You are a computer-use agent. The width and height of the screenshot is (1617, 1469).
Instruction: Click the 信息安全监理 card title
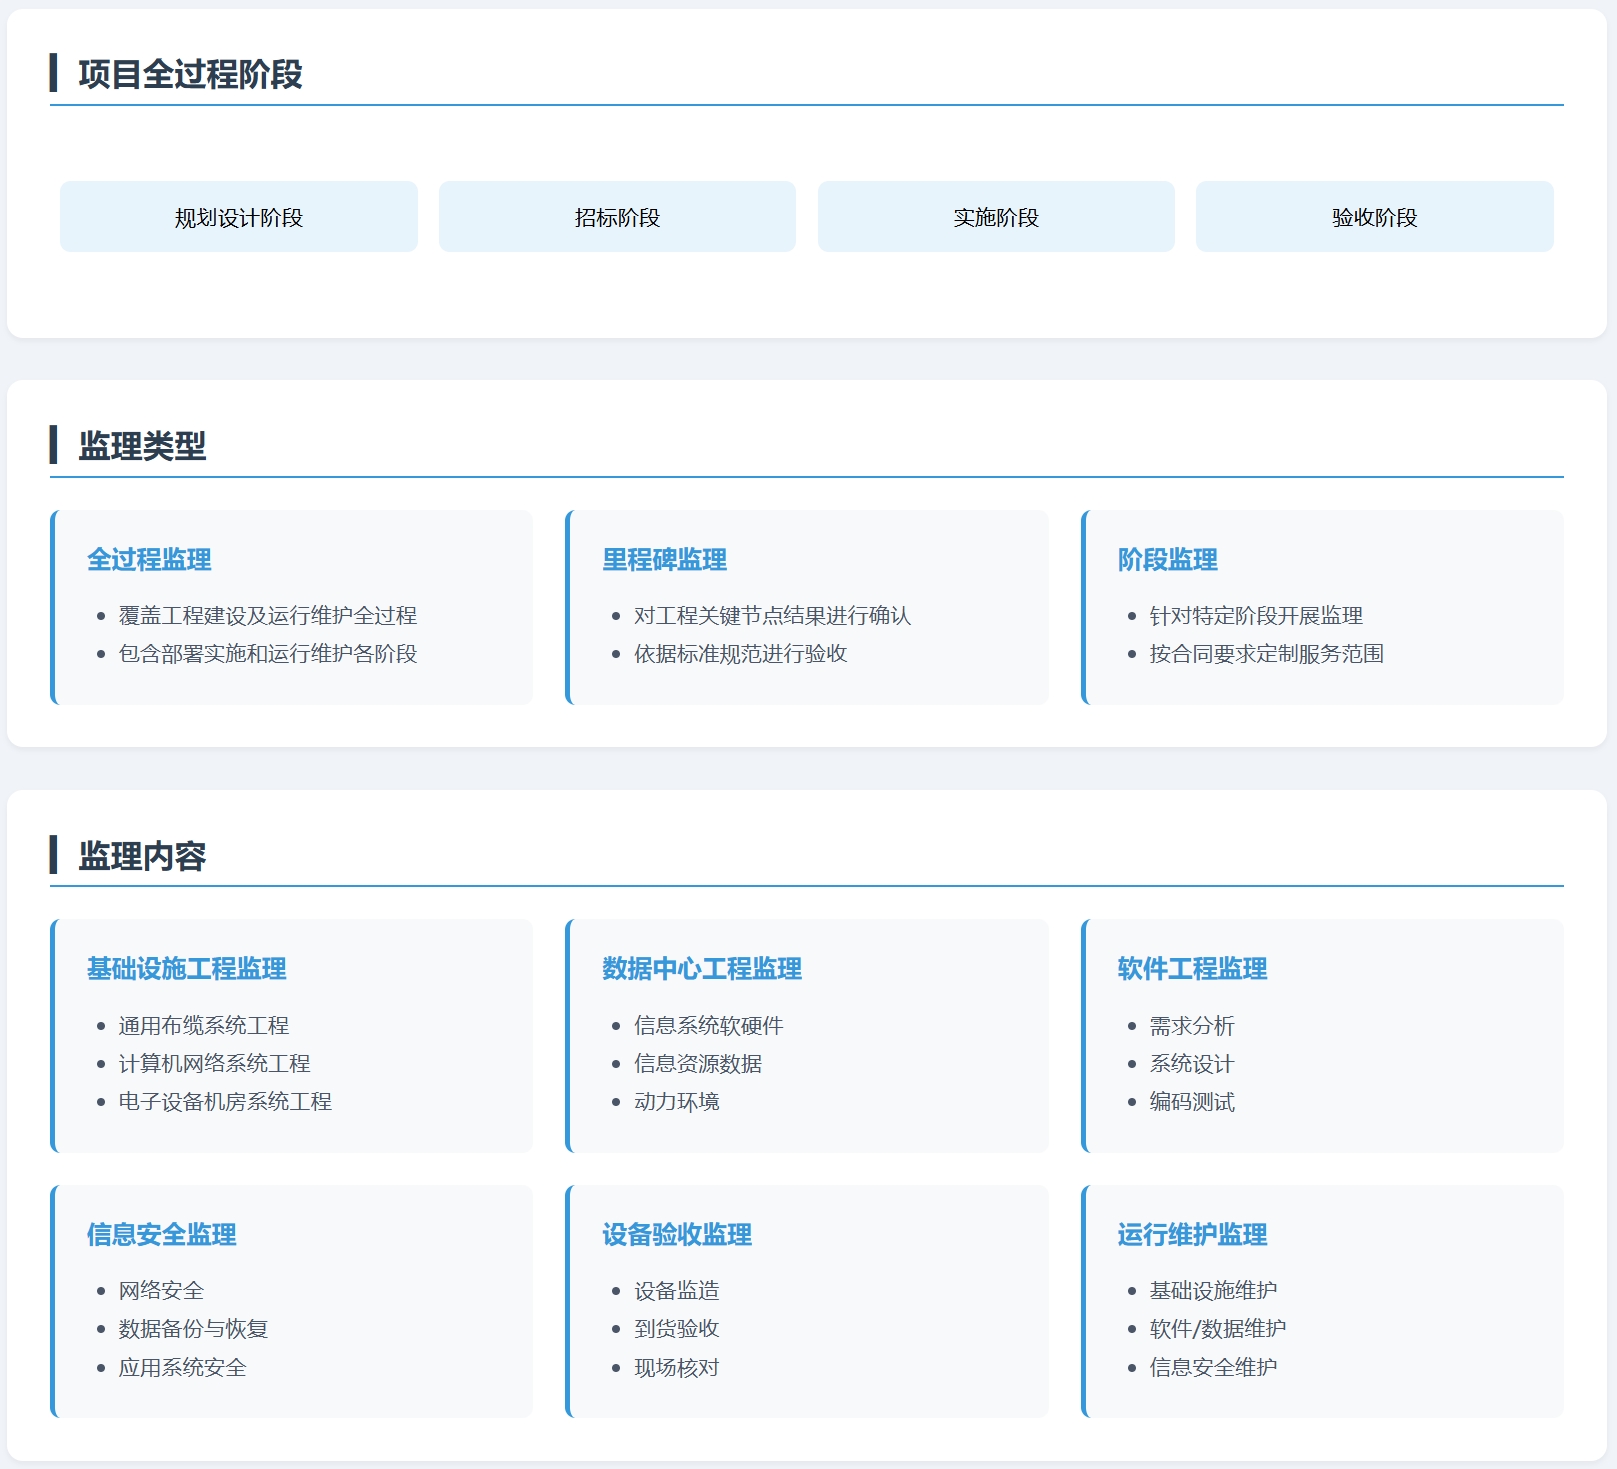(161, 1235)
